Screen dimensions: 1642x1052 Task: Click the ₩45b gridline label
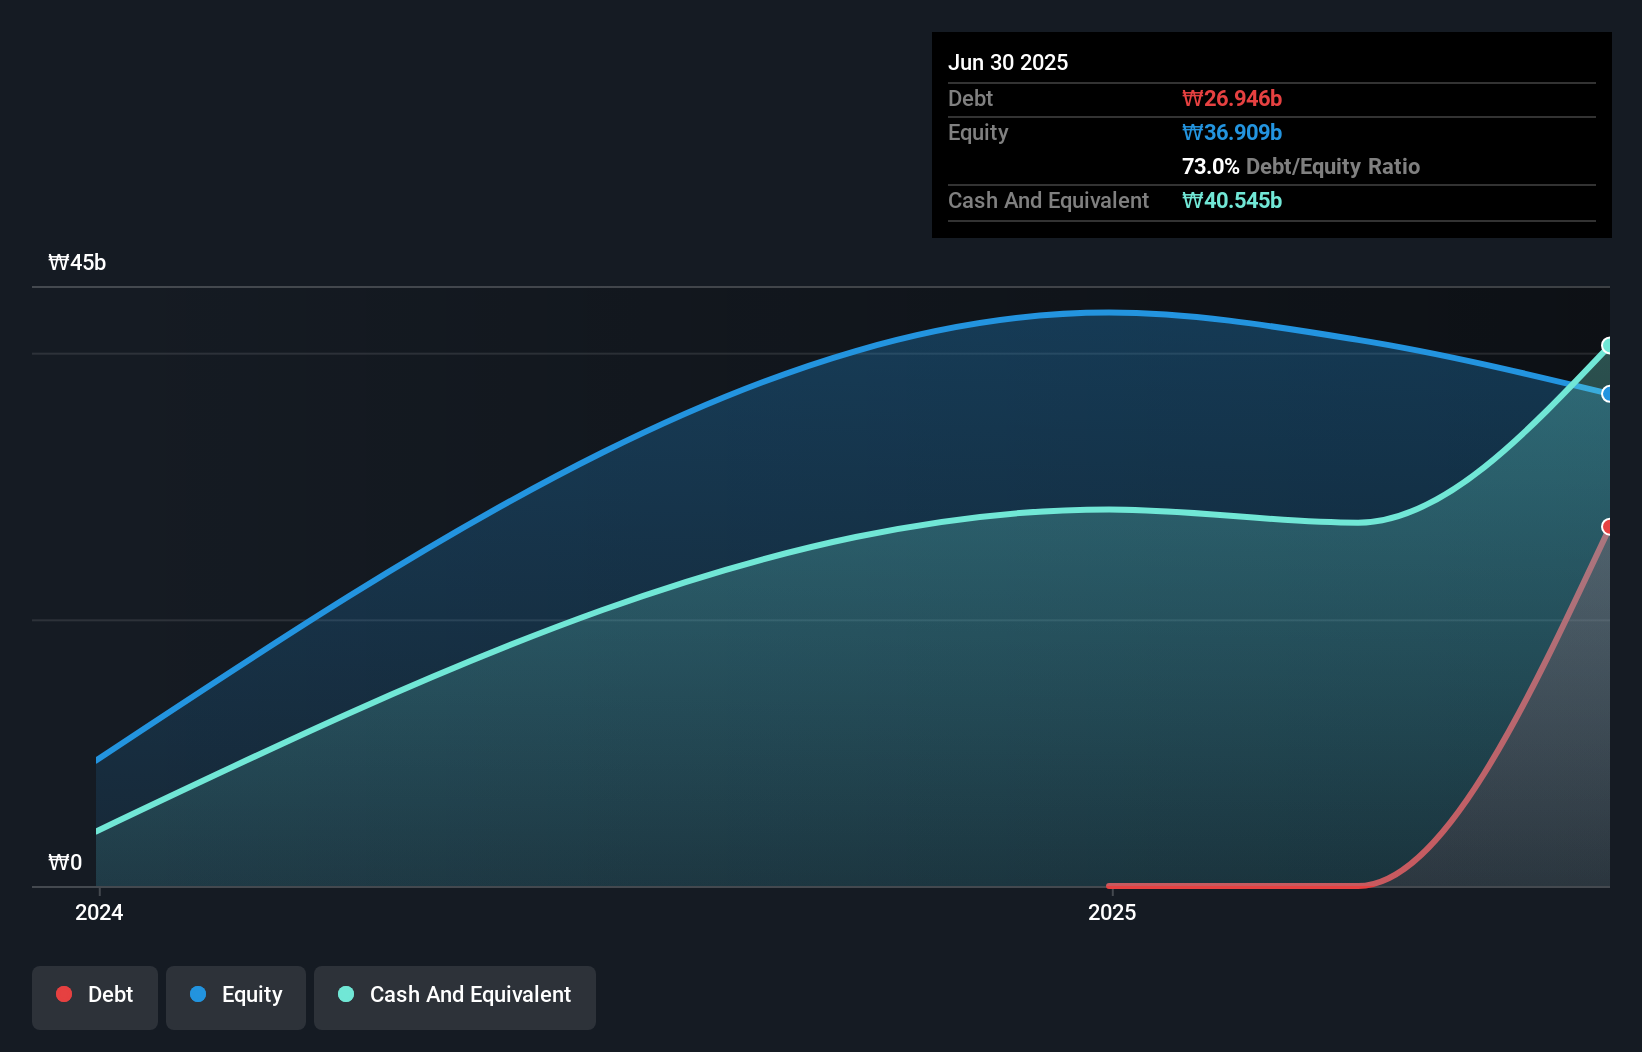click(x=76, y=263)
